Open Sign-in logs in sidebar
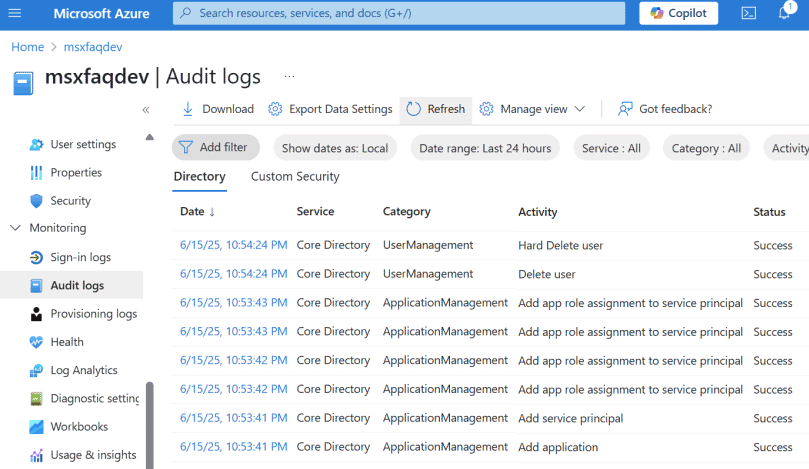 pyautogui.click(x=80, y=257)
